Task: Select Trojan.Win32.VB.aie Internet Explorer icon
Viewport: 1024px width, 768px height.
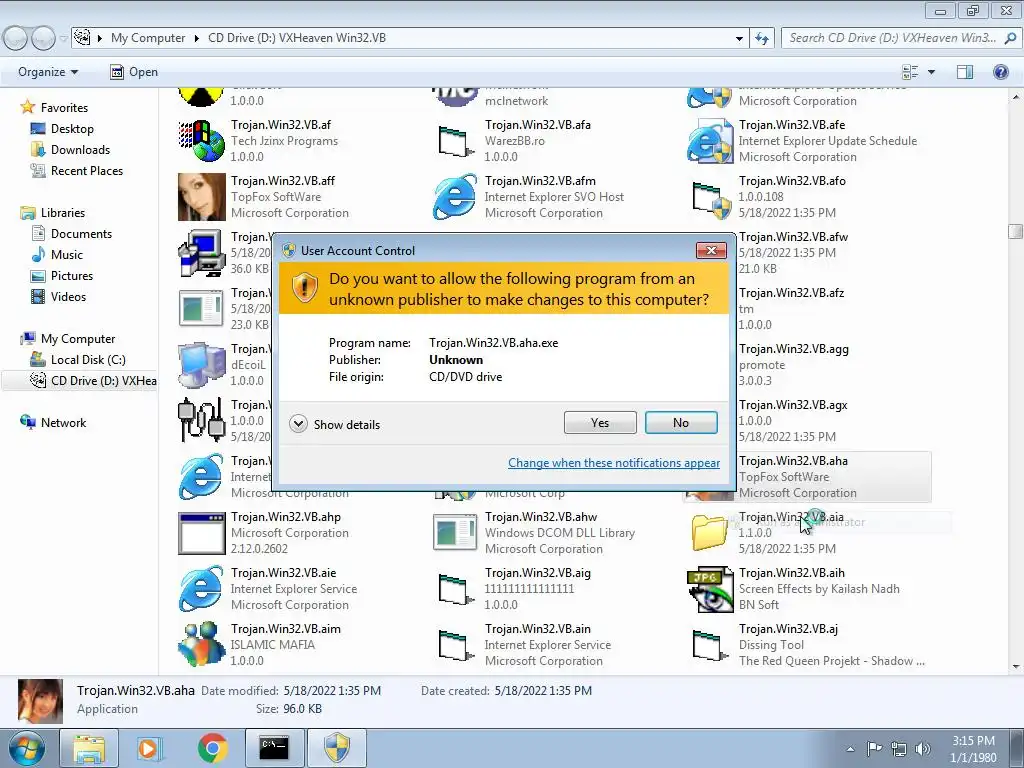Action: coord(201,588)
